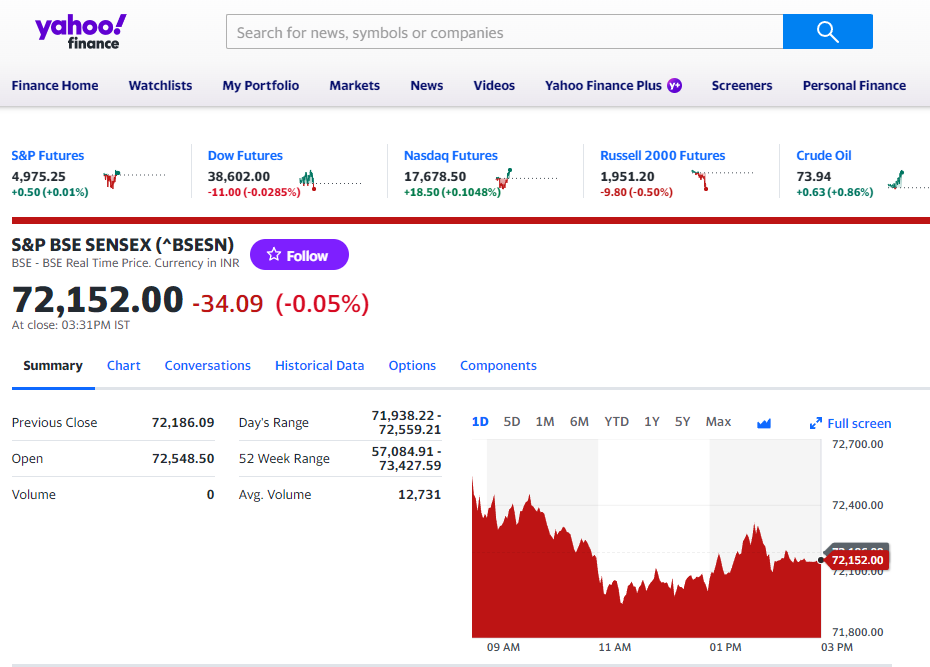Open the News menu

tap(426, 85)
